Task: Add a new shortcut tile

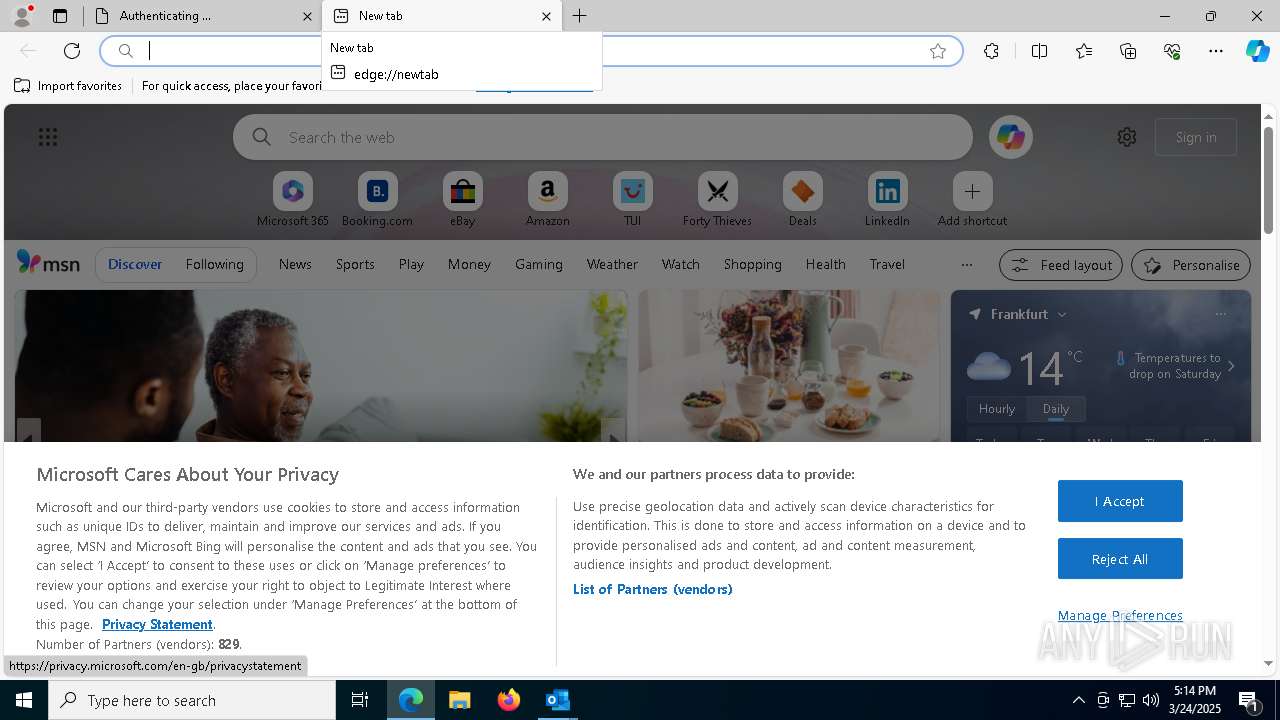Action: [972, 200]
